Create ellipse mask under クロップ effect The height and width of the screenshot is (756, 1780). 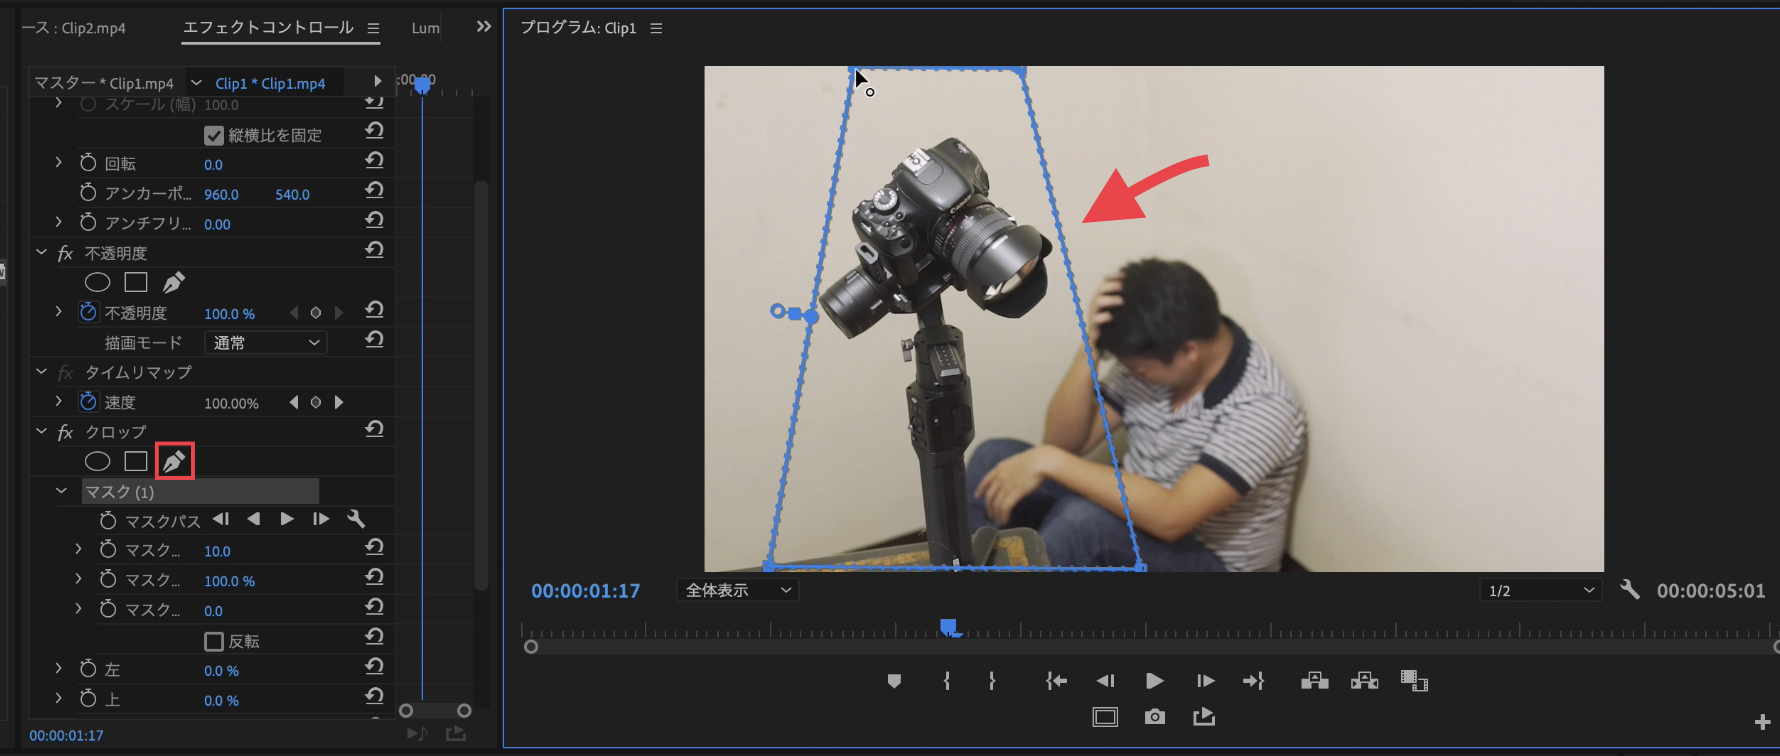(x=97, y=461)
